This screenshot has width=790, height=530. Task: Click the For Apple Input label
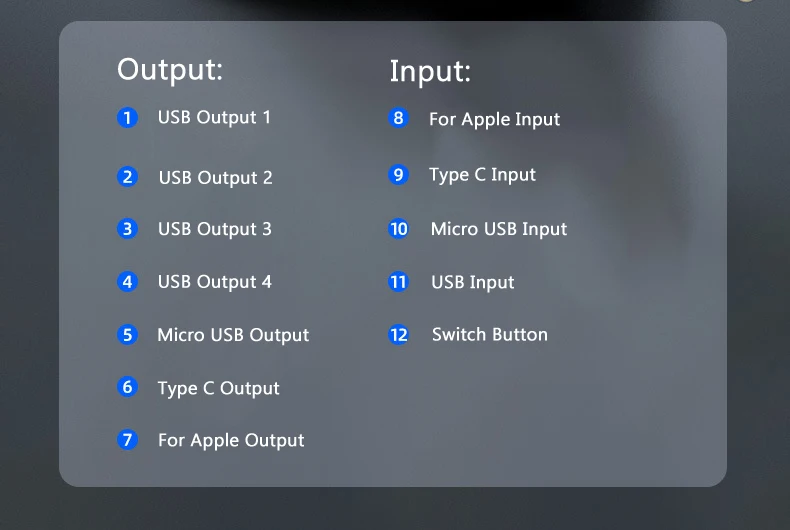point(494,120)
